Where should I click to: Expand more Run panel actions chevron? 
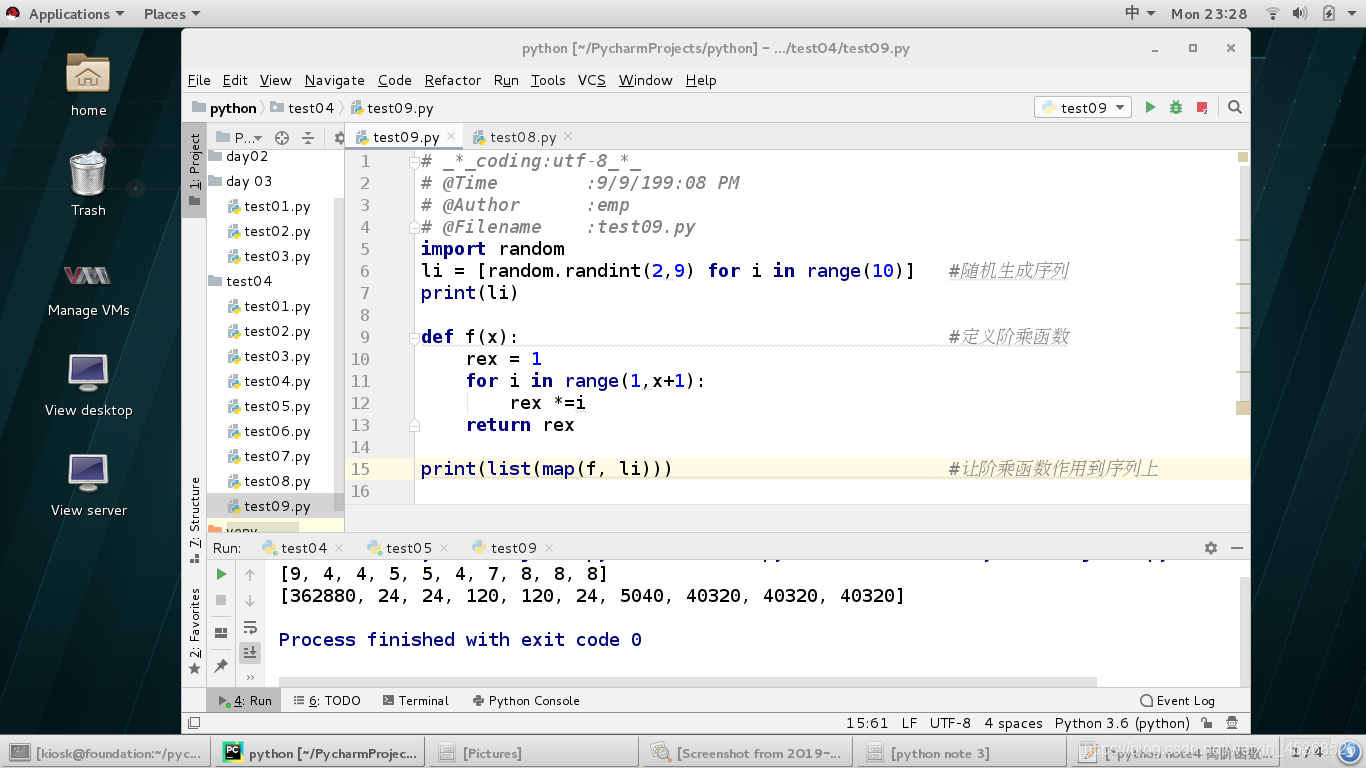pos(250,677)
